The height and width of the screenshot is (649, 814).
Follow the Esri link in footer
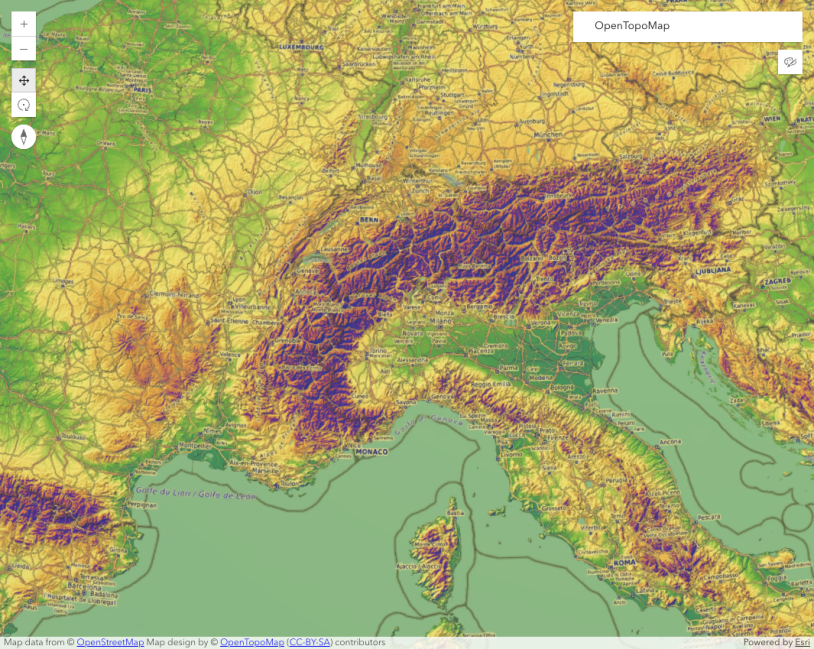click(802, 642)
